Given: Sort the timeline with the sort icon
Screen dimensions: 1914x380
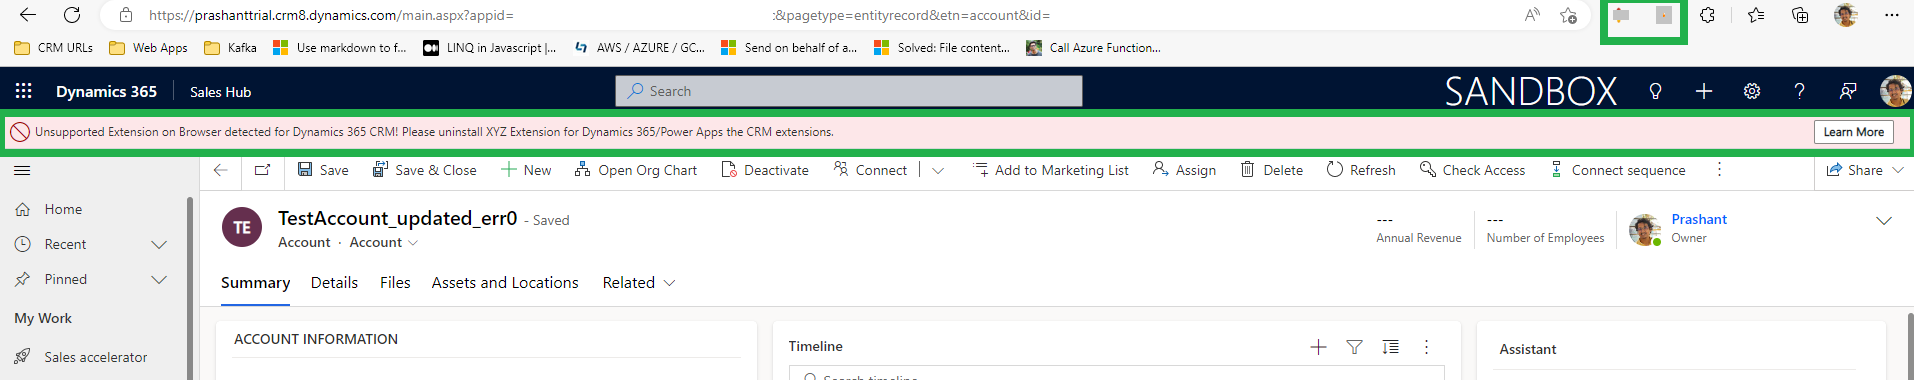Looking at the screenshot, I should (x=1390, y=347).
